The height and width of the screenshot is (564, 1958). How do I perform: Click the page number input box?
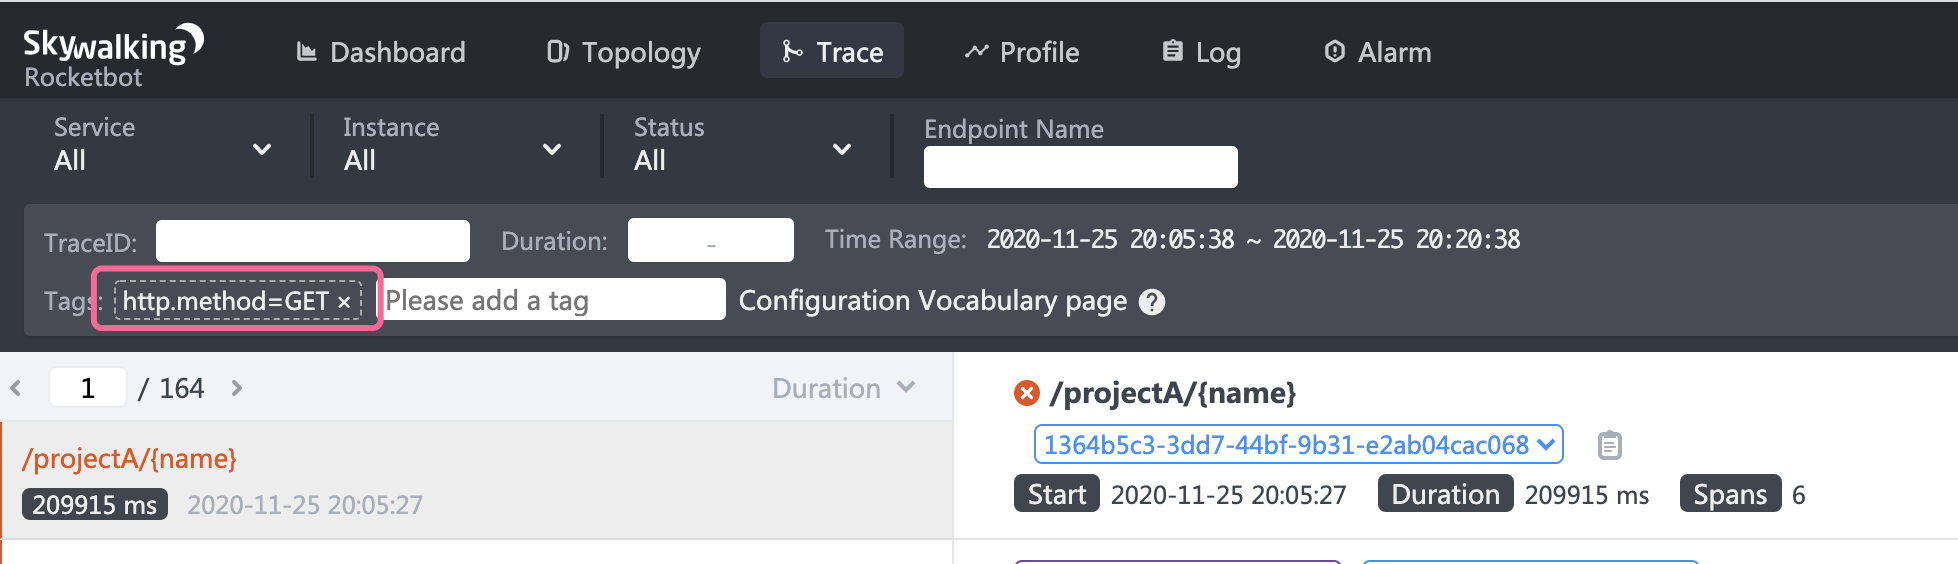coord(88,388)
